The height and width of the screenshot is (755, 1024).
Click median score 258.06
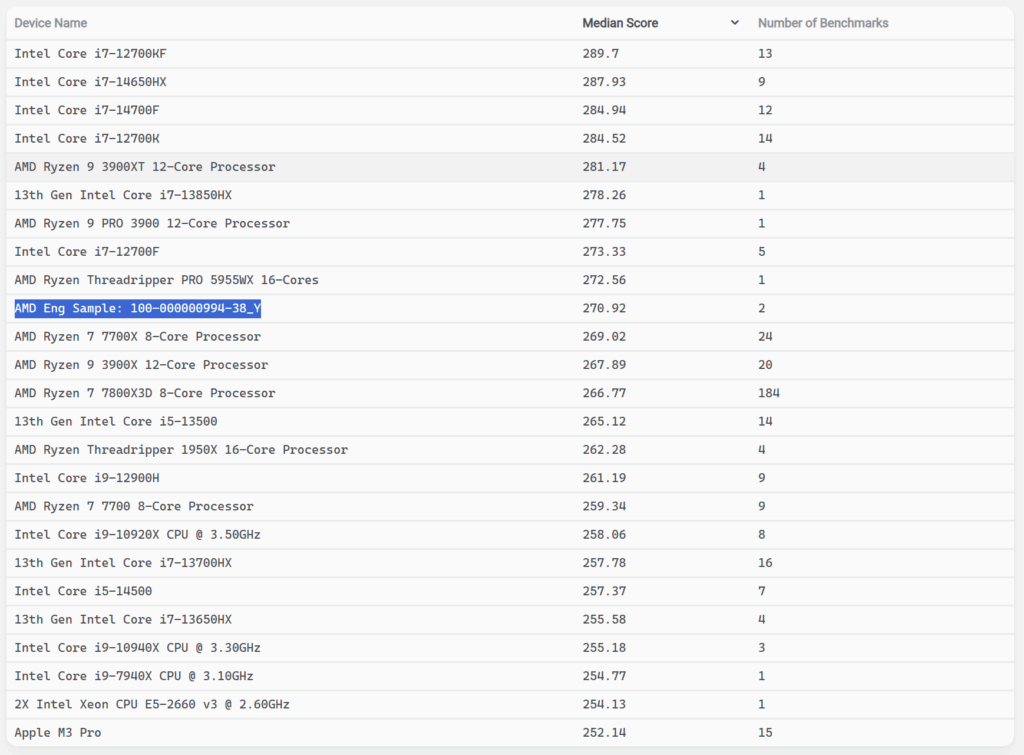click(604, 534)
